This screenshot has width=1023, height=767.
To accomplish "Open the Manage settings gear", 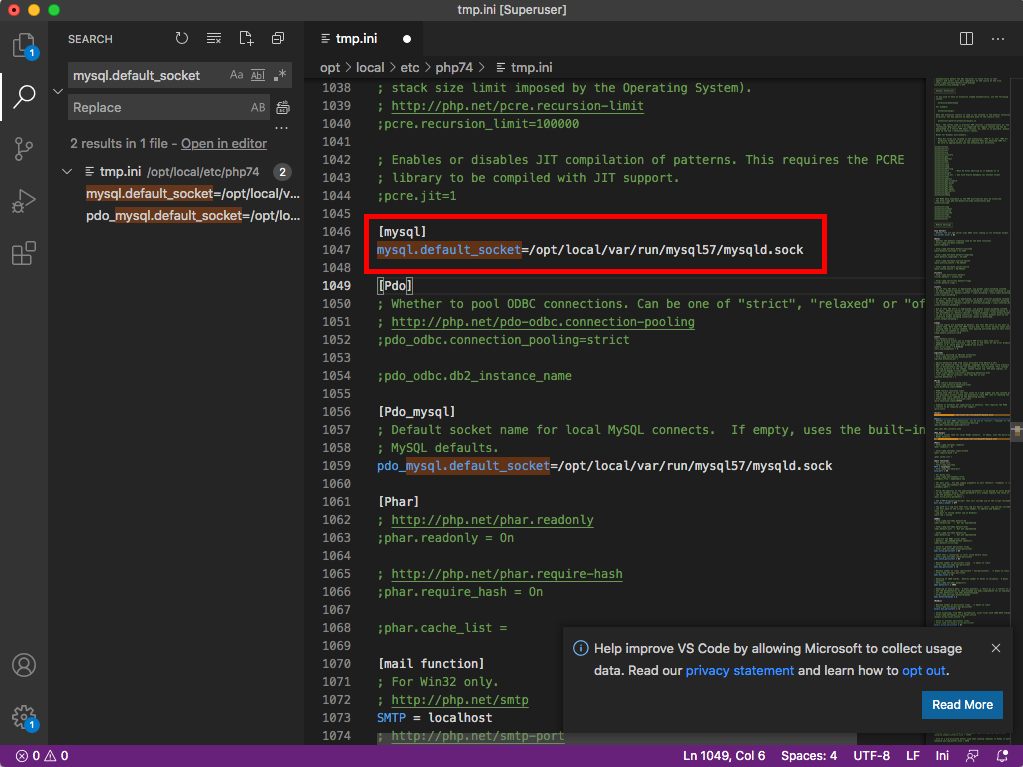I will click(24, 716).
